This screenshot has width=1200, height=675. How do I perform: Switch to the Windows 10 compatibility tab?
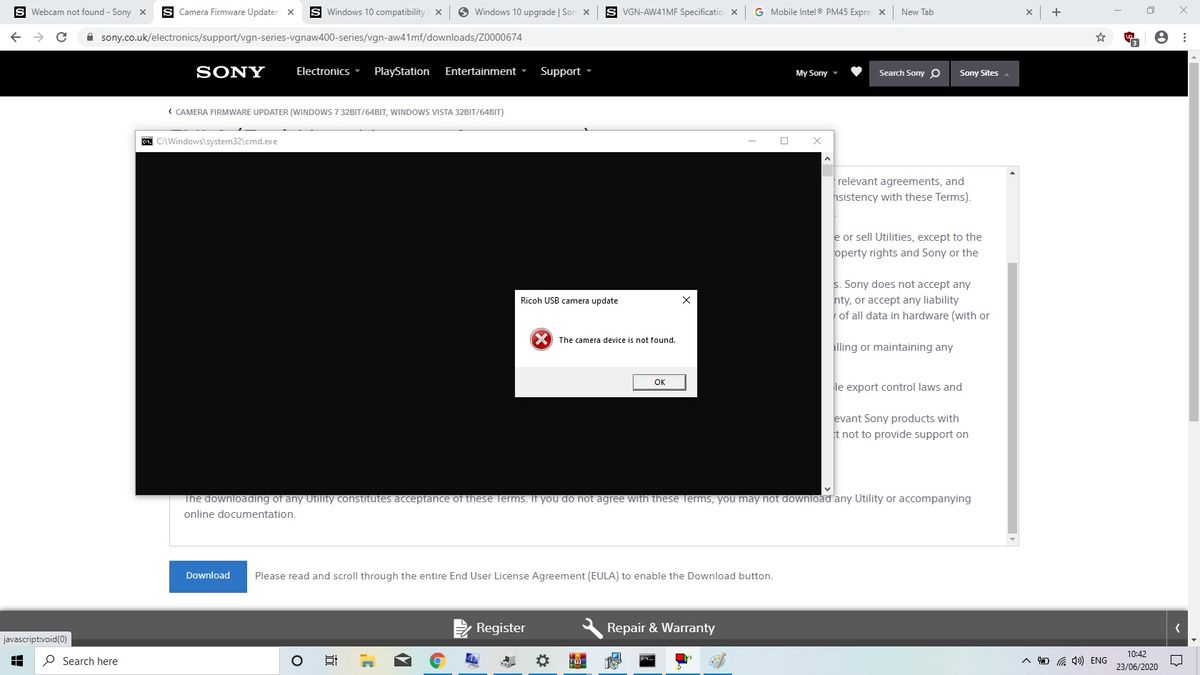point(376,12)
